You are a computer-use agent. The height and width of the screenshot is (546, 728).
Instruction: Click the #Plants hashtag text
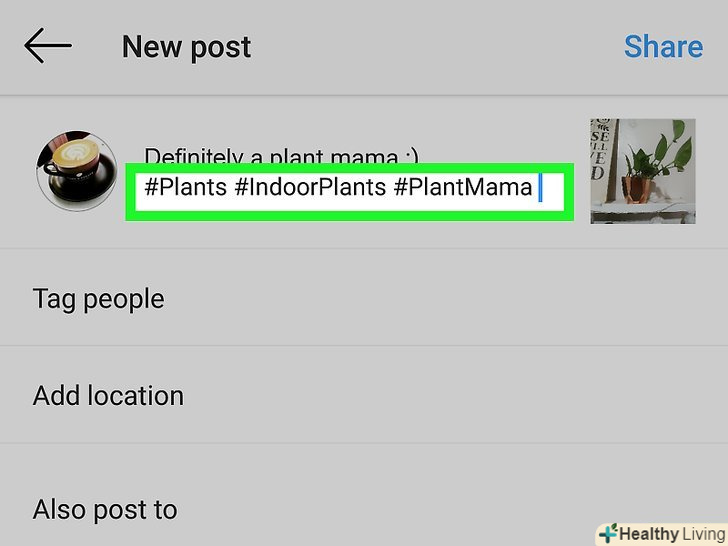(185, 187)
